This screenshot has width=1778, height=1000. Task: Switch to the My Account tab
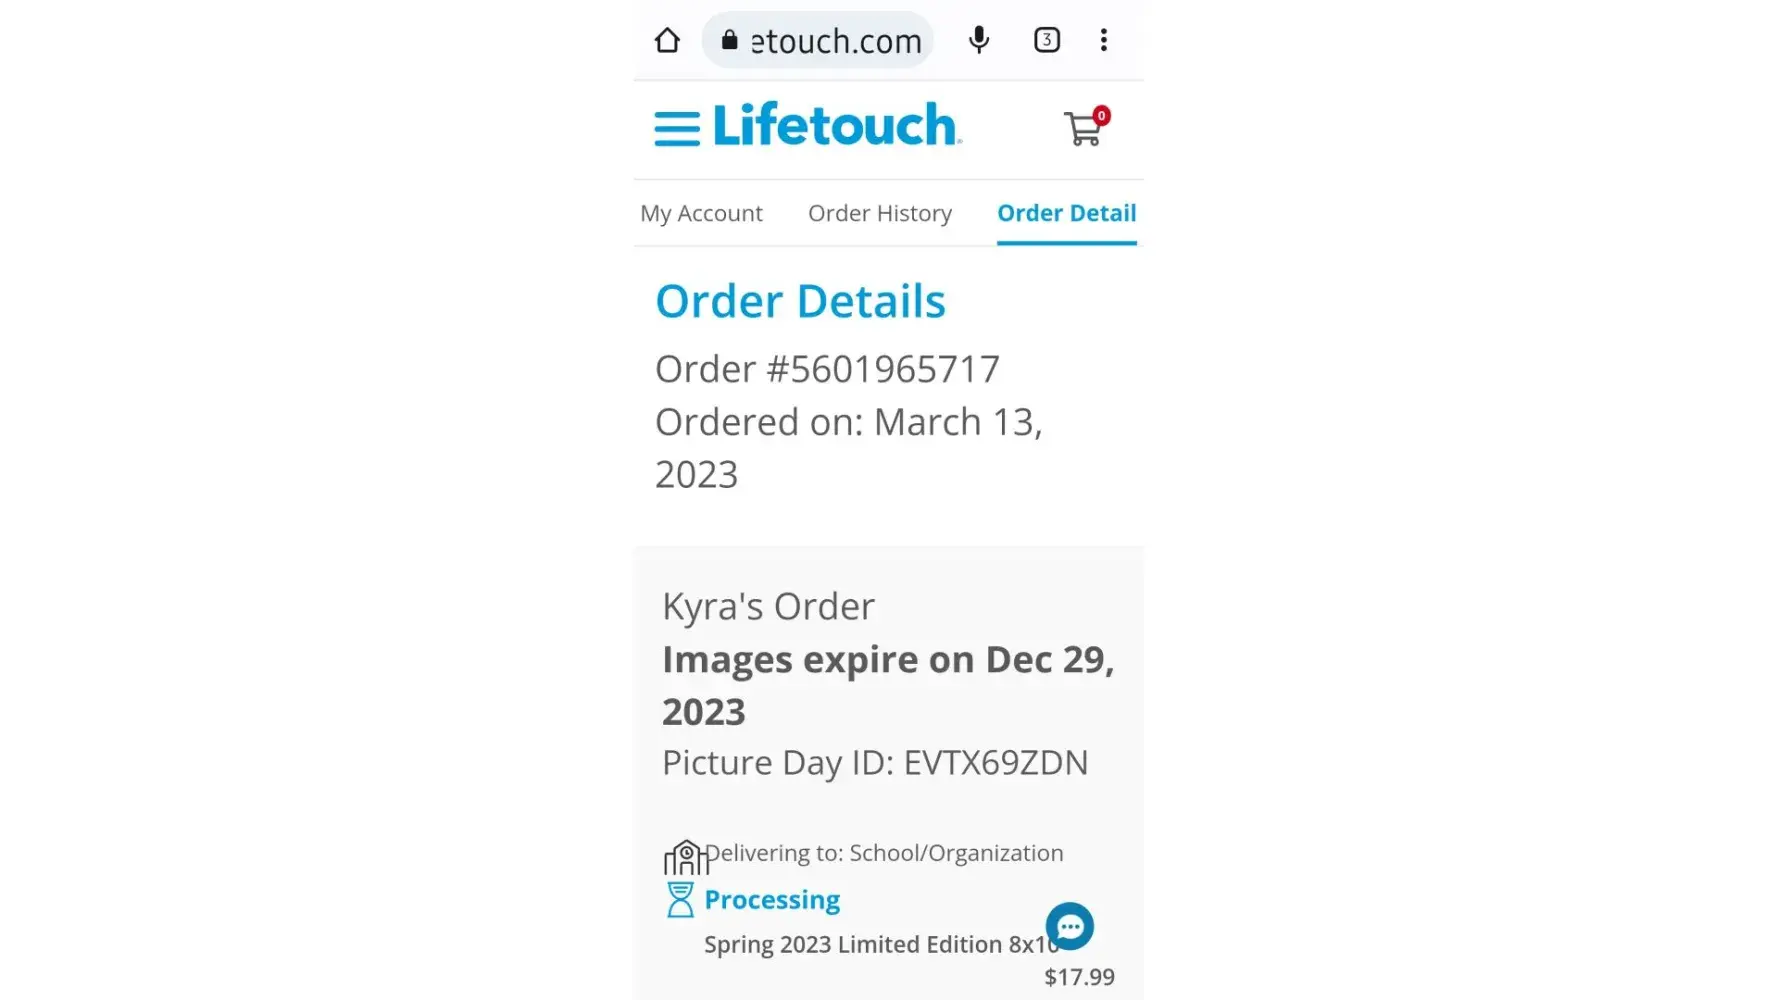(701, 213)
